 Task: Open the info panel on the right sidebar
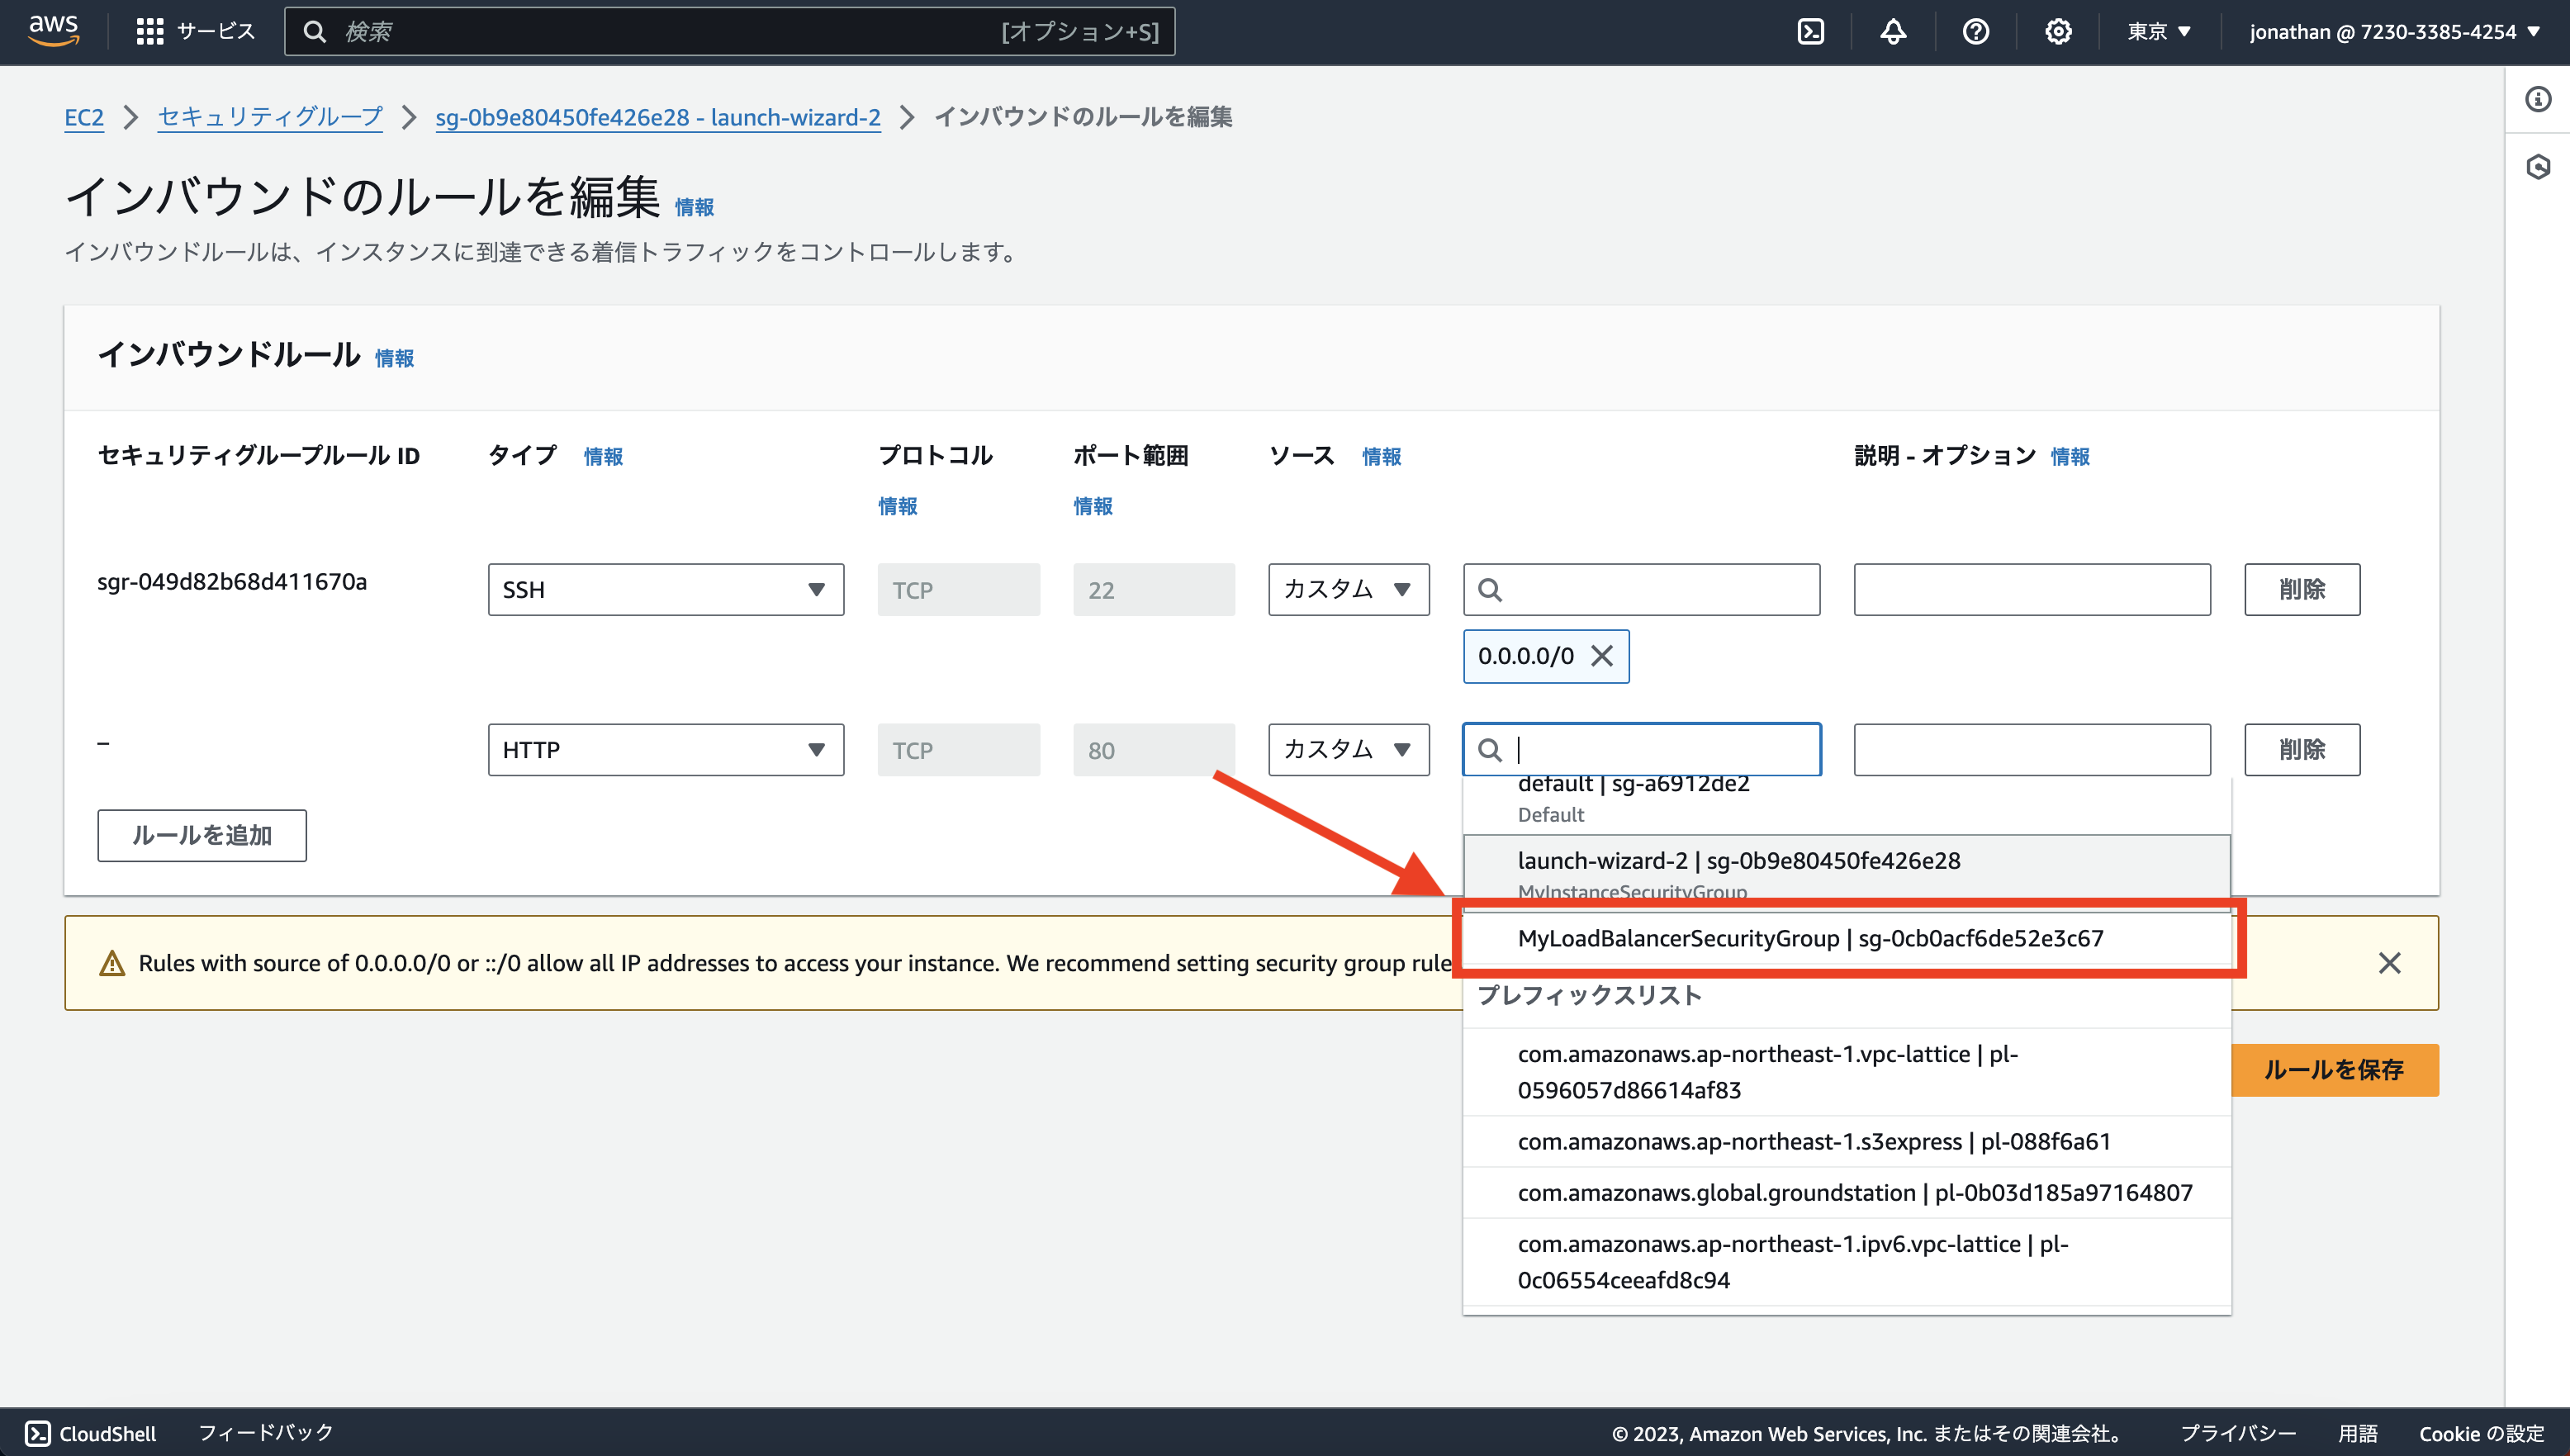click(x=2539, y=99)
